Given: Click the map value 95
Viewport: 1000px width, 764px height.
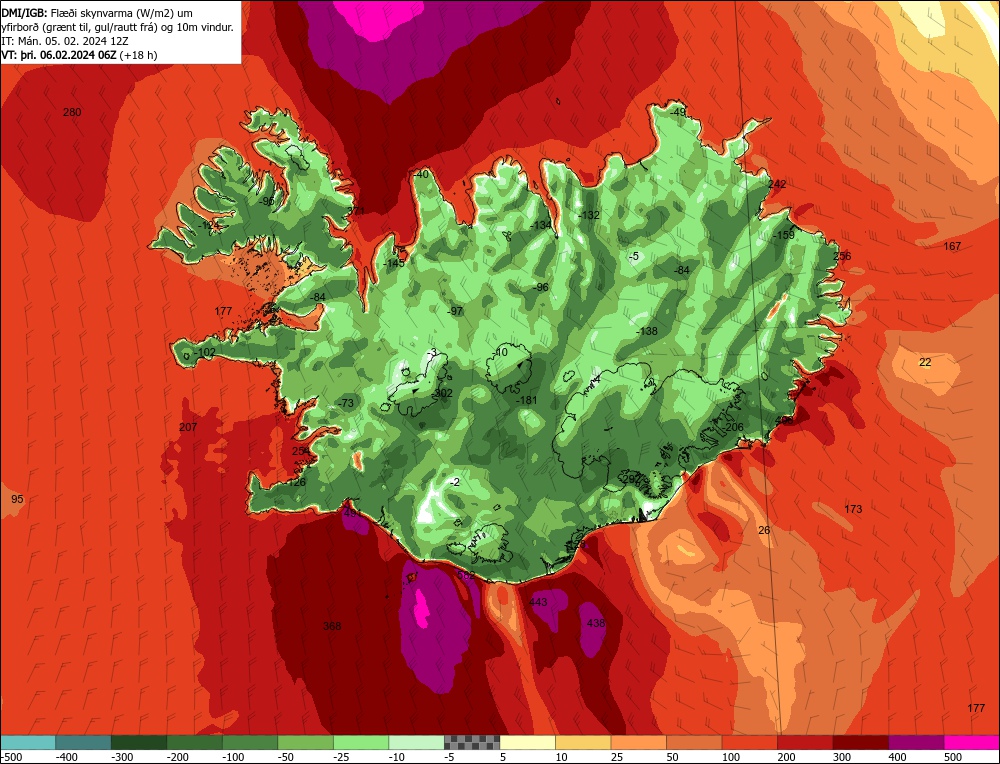Looking at the screenshot, I should click(x=17, y=499).
